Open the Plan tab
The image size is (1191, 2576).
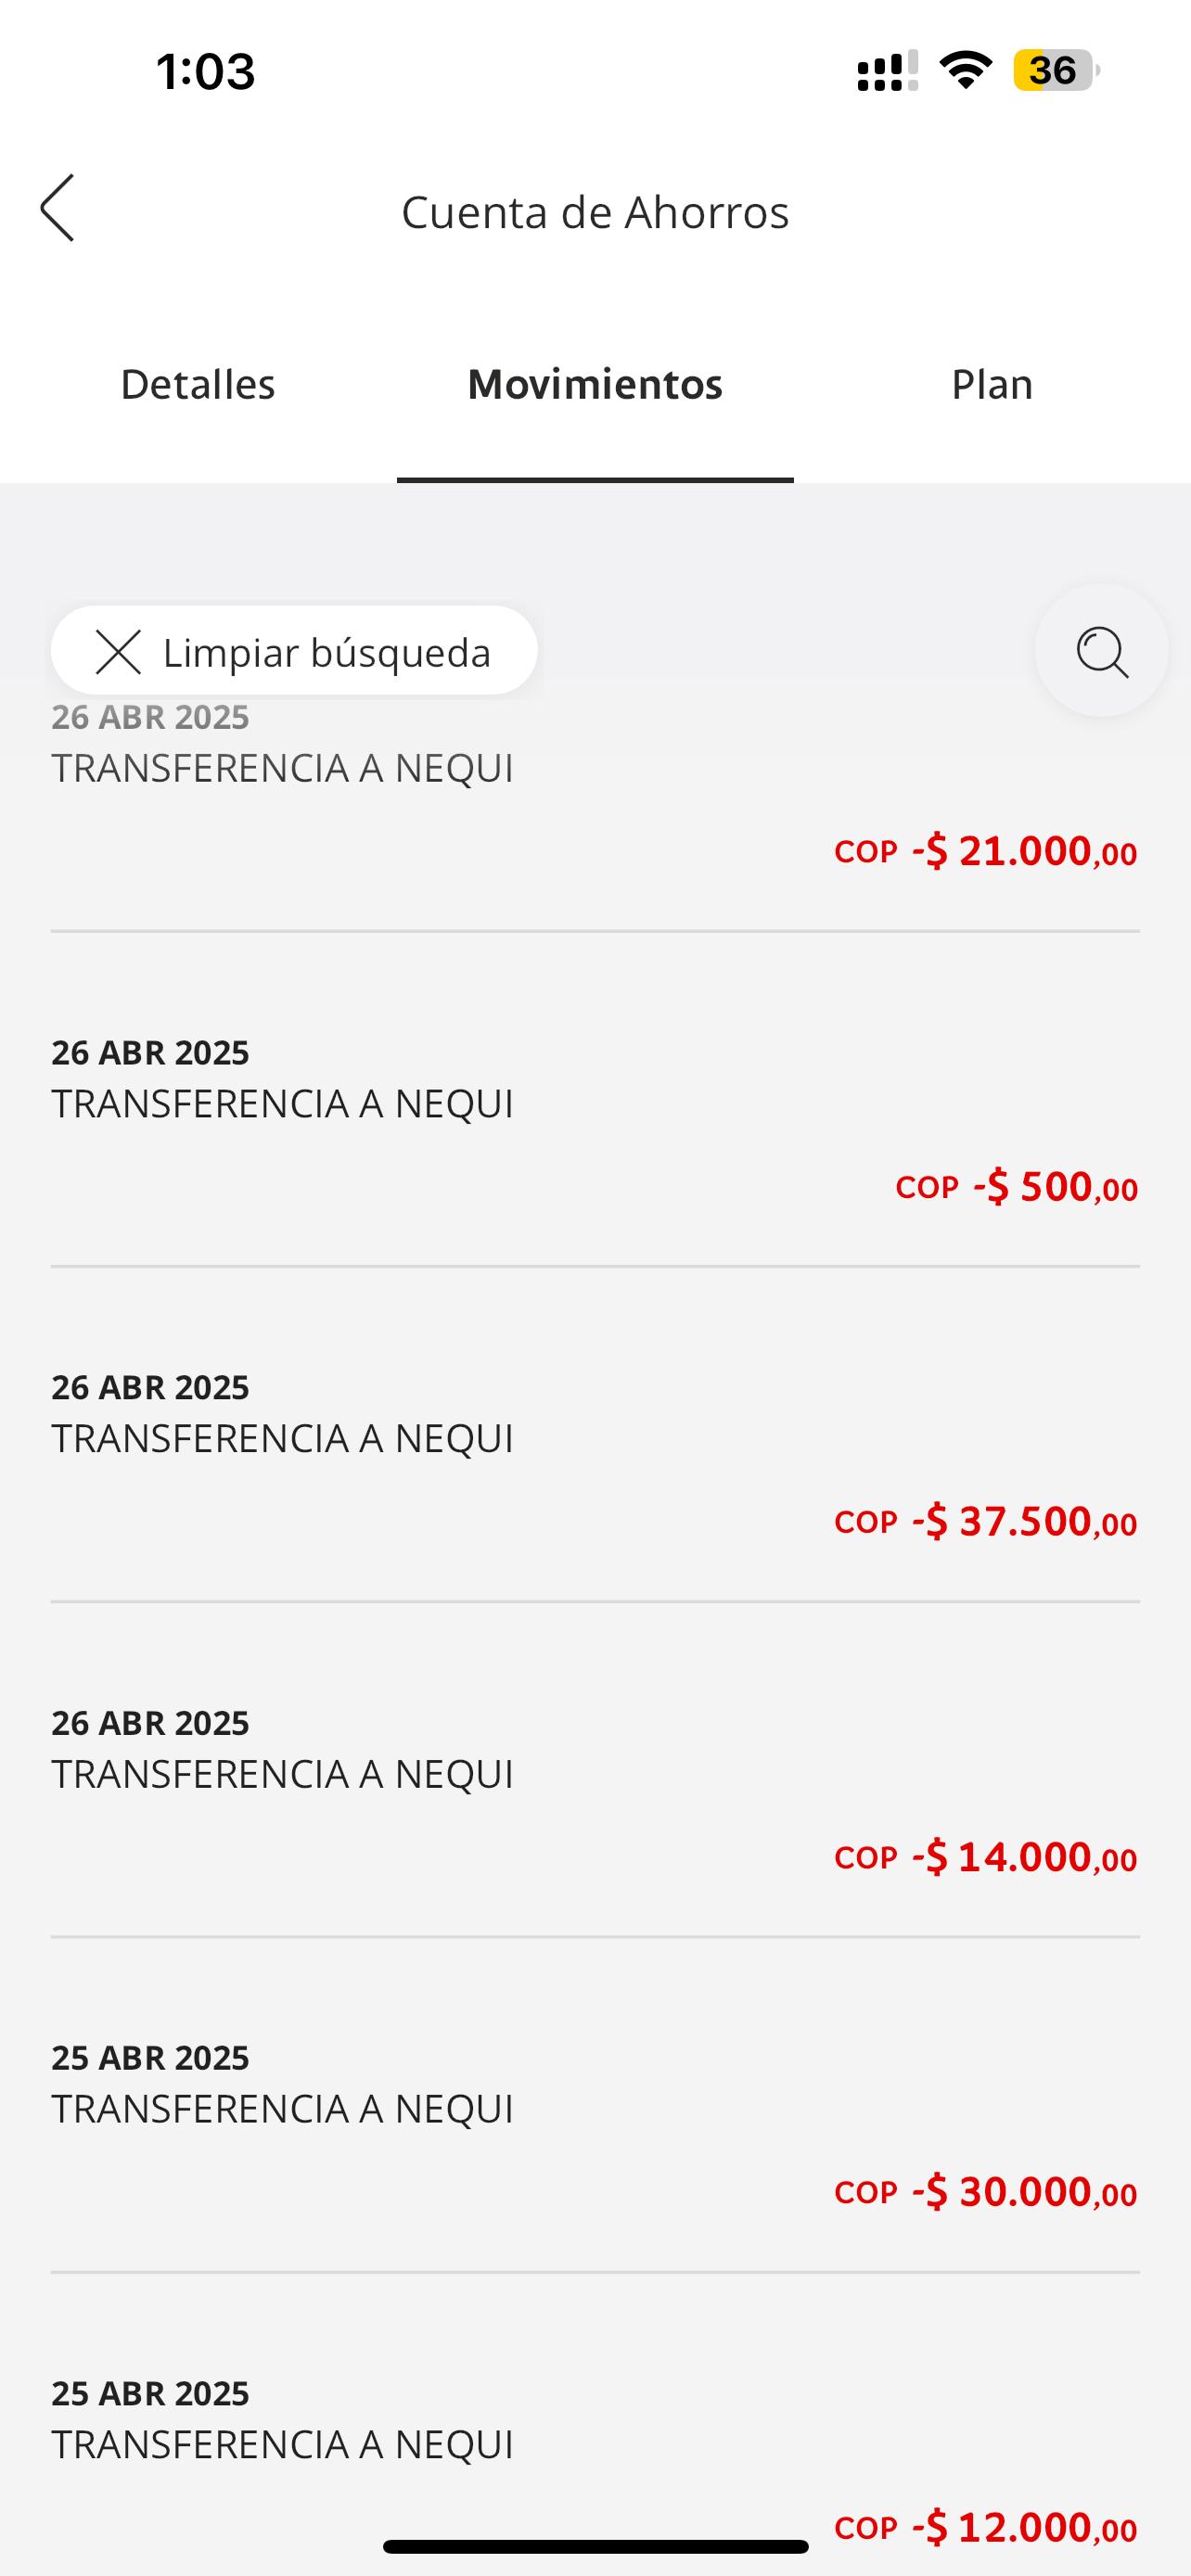[x=991, y=385]
